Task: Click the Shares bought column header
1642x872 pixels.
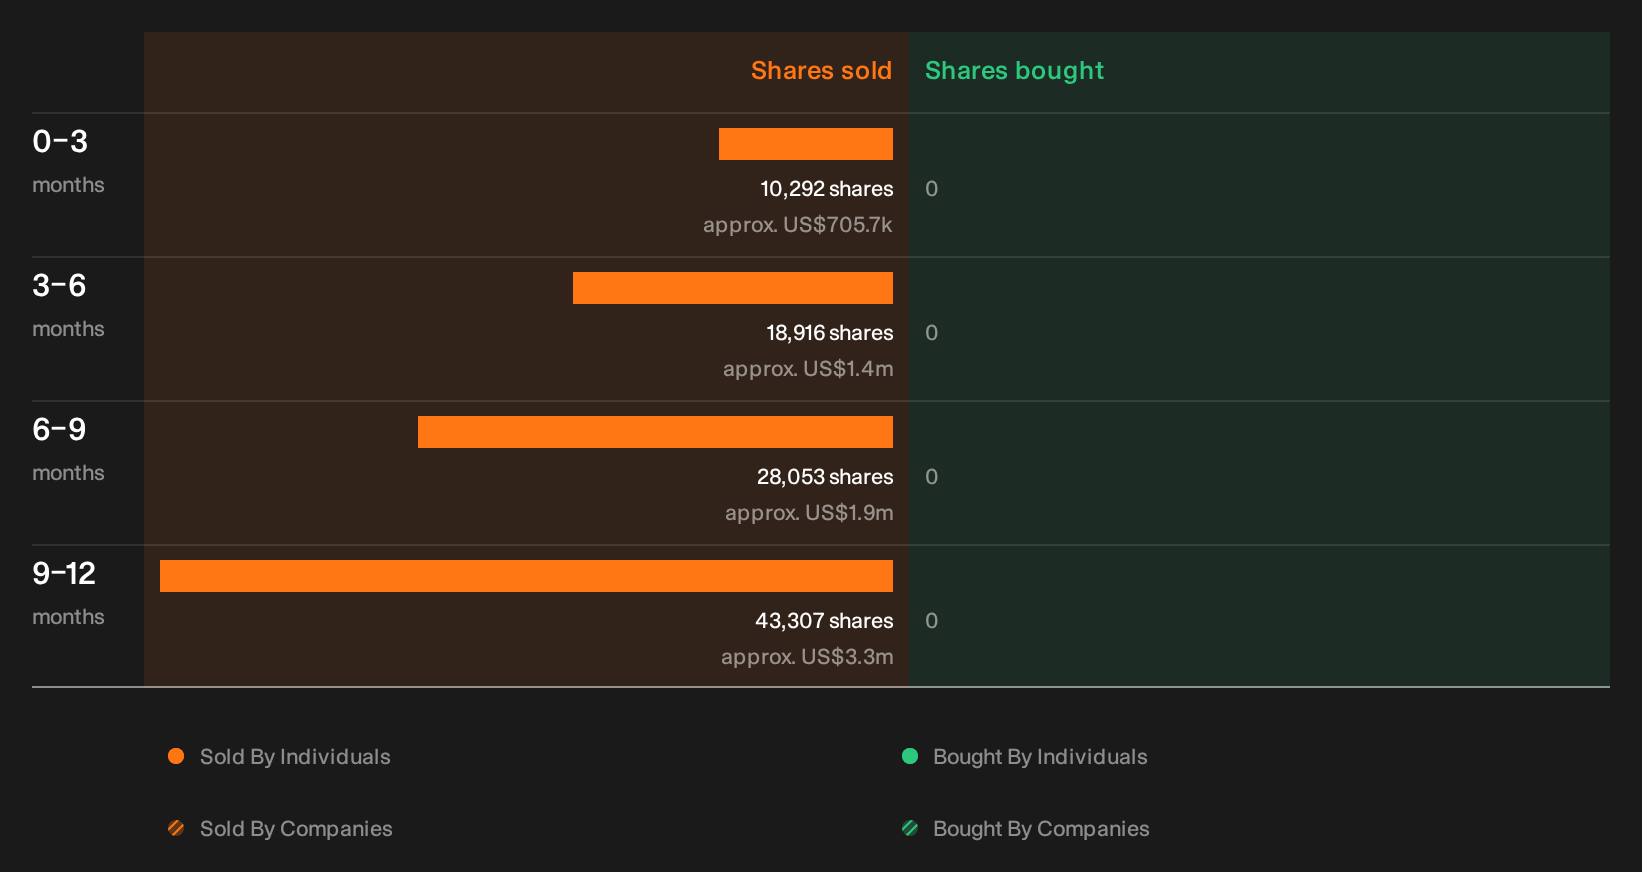Action: [1014, 71]
